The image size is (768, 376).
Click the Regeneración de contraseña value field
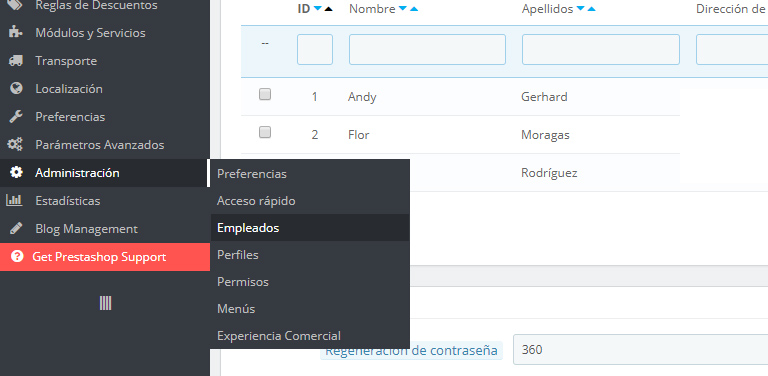640,350
